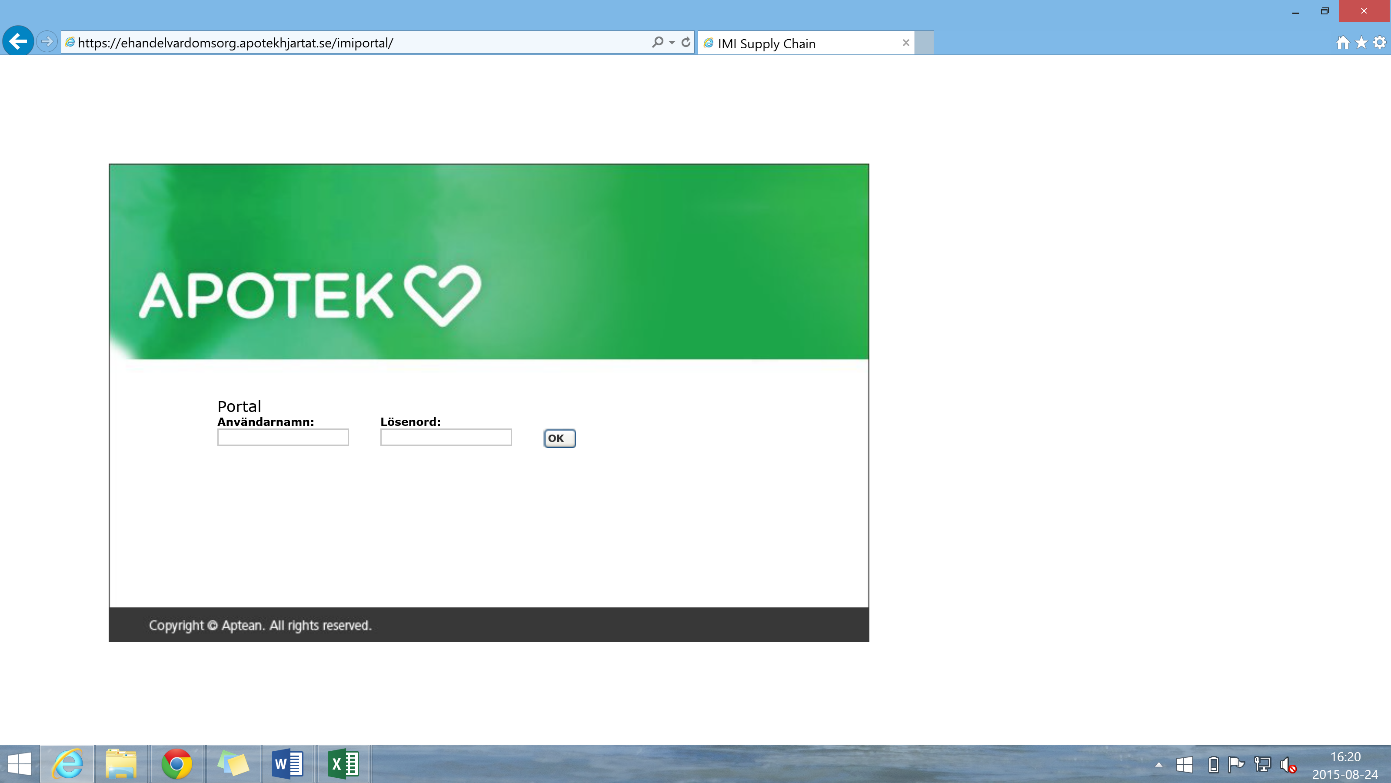The image size is (1391, 783).
Task: Open the address bar dropdown arrow
Action: click(x=672, y=42)
